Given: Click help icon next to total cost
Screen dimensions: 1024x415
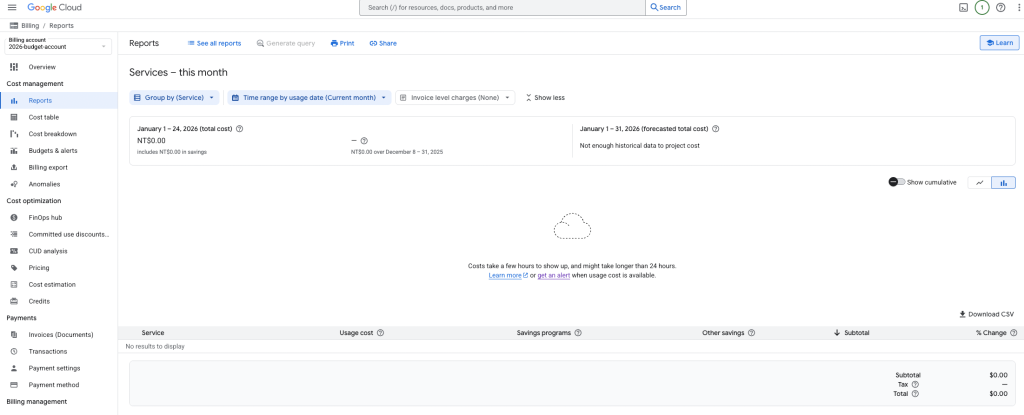Looking at the screenshot, I should (x=240, y=129).
